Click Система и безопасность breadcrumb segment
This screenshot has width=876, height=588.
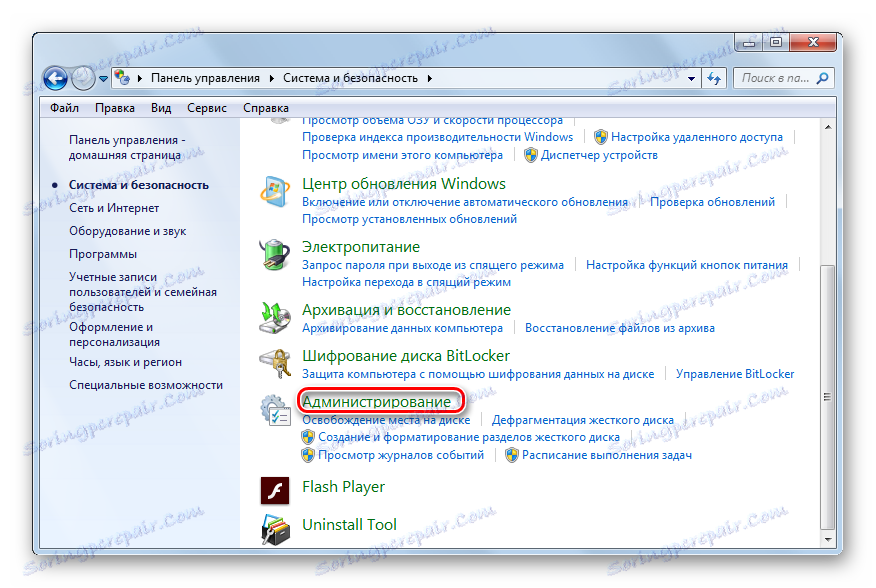(350, 78)
